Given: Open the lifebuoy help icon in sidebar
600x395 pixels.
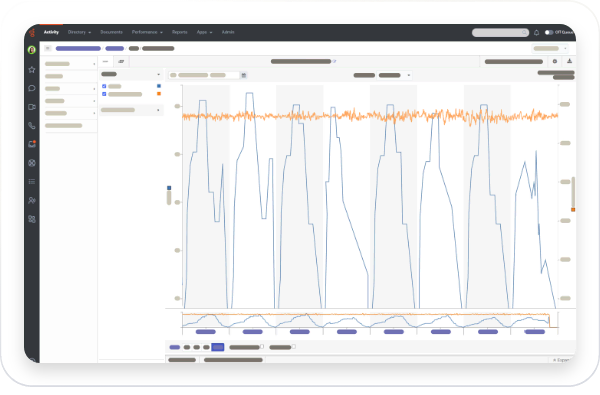Looking at the screenshot, I should [32, 163].
